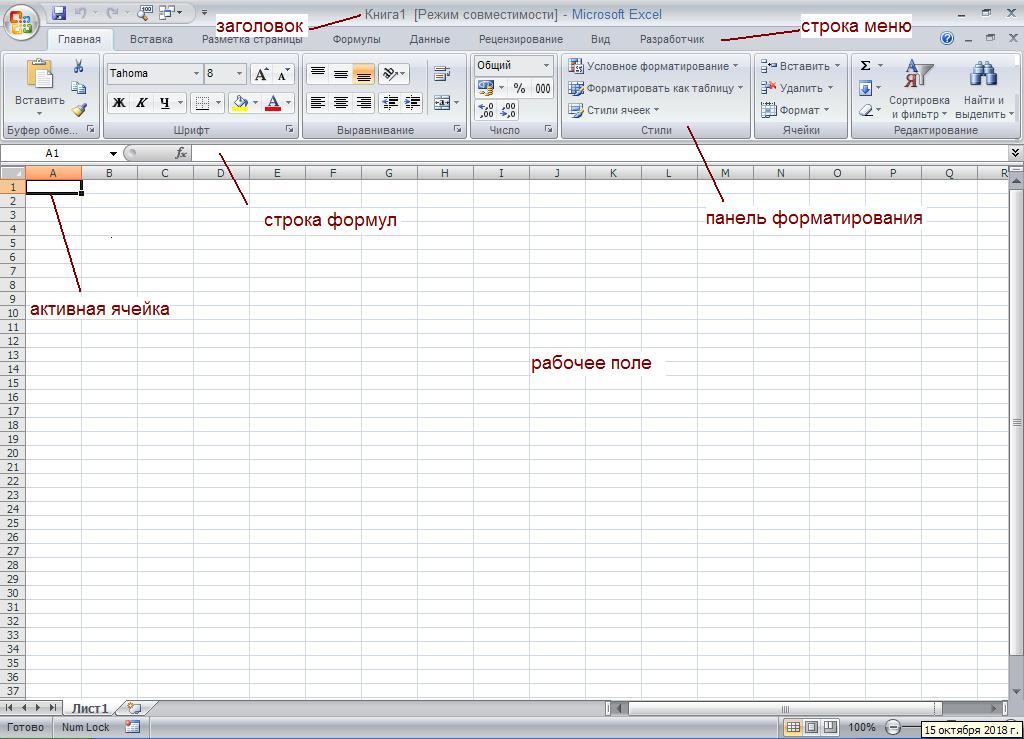Toggle top vertical alignment
This screenshot has width=1024, height=739.
click(x=318, y=74)
